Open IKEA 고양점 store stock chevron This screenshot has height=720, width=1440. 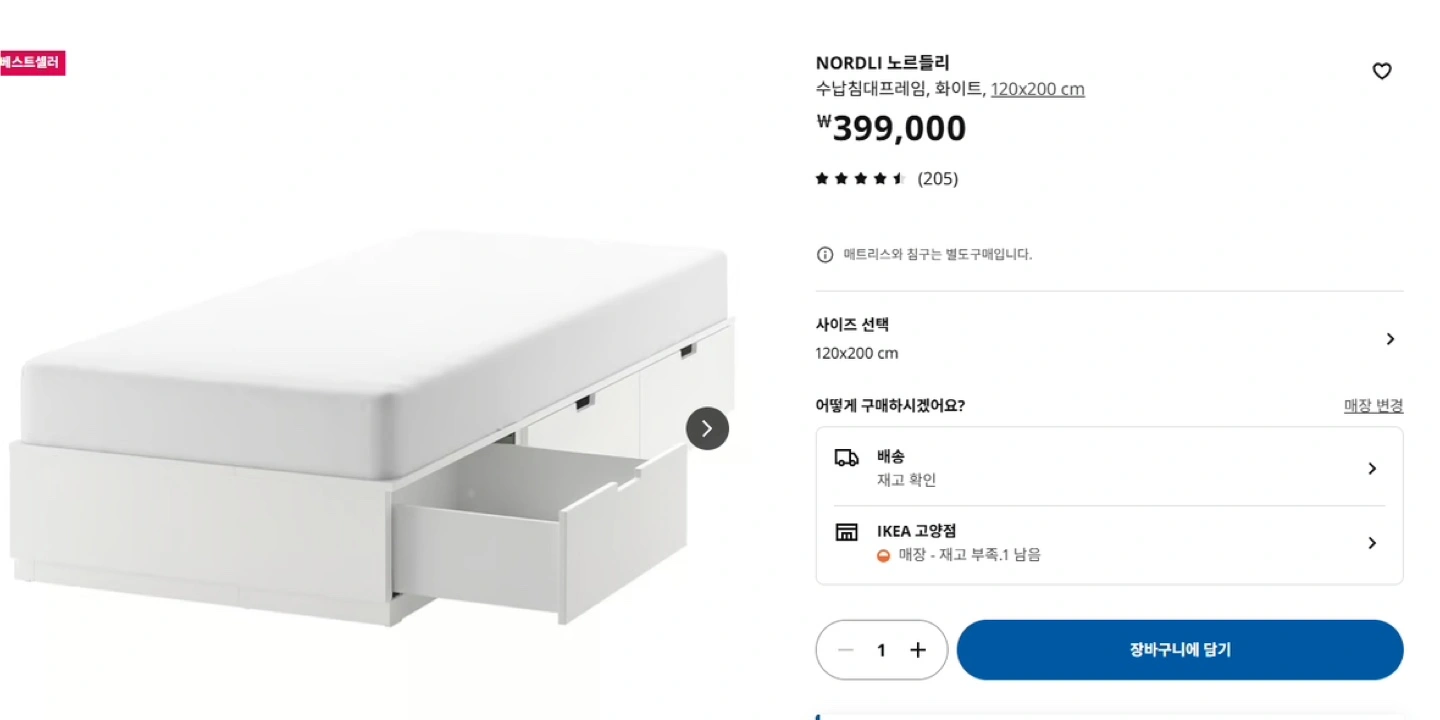pyautogui.click(x=1372, y=543)
